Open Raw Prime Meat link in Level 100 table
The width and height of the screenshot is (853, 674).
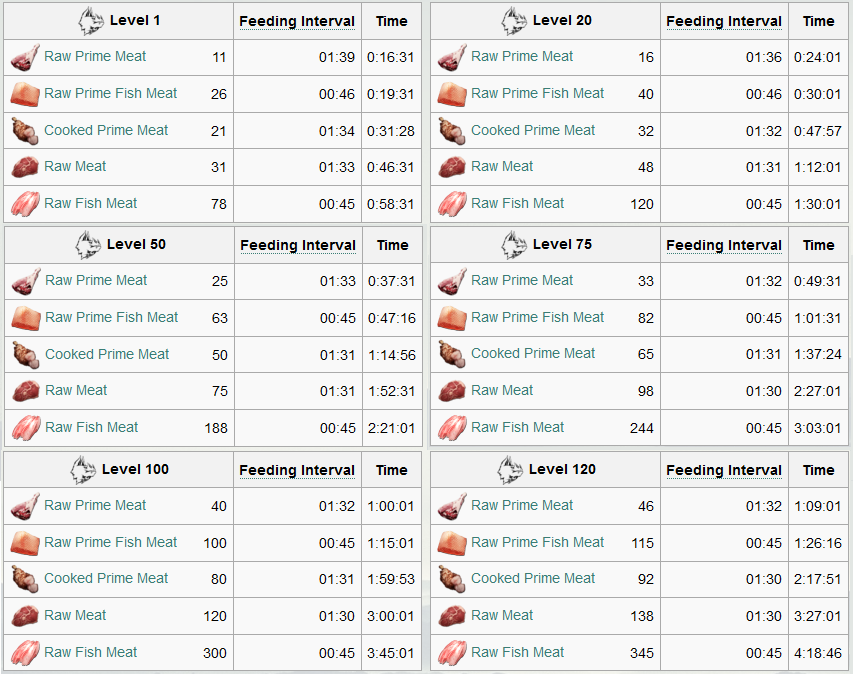pyautogui.click(x=95, y=505)
